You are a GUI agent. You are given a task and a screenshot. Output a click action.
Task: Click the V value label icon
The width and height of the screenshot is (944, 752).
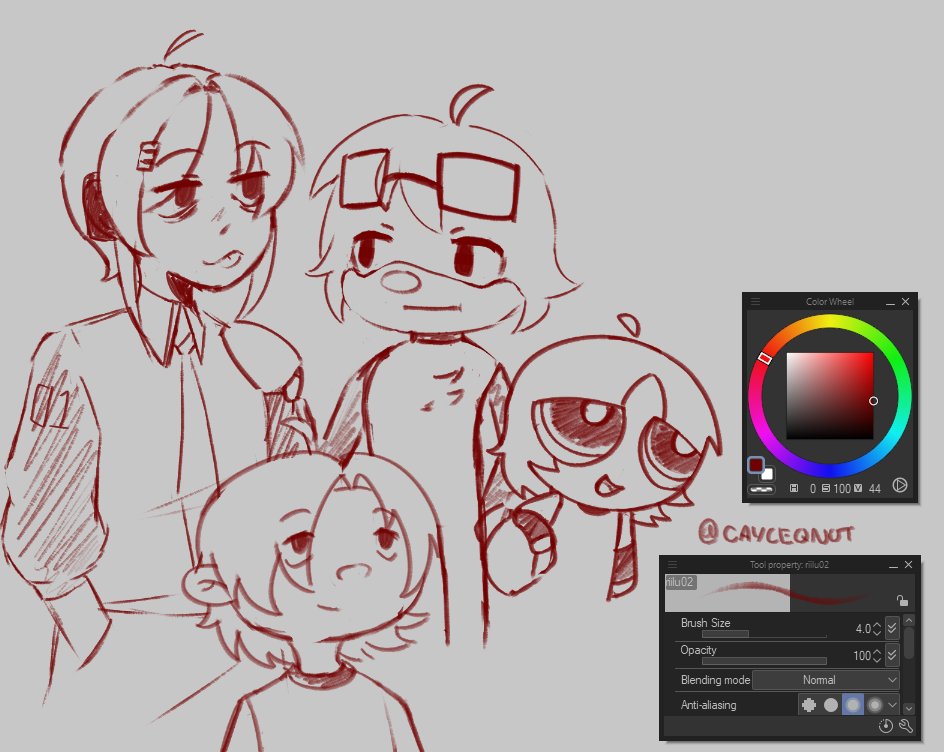click(857, 488)
